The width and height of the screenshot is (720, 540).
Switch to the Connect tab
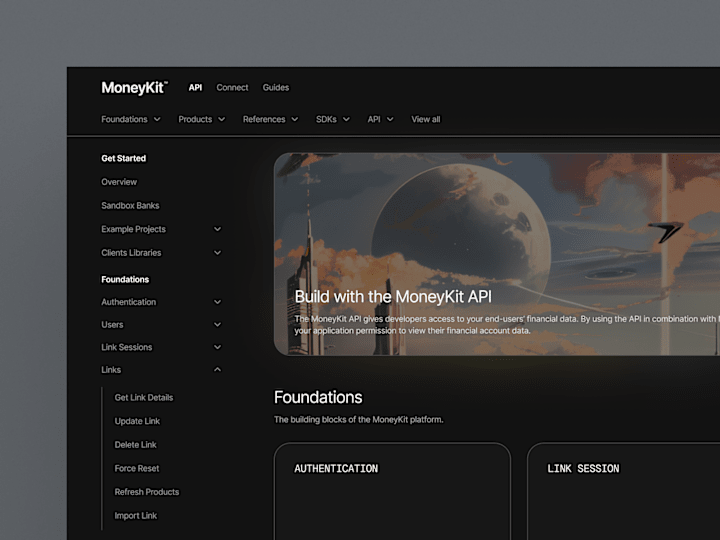(232, 87)
